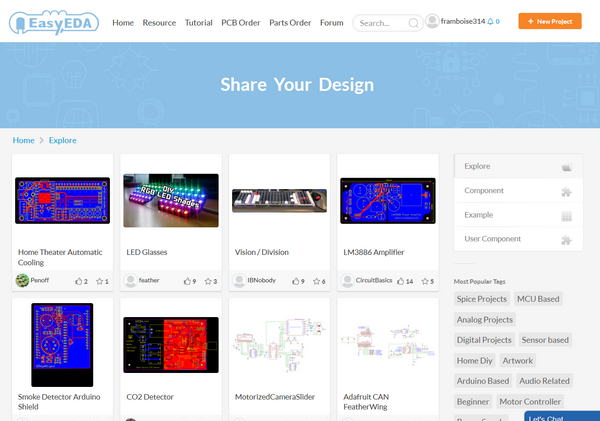Open the Vision / Division thumbnail
Screen dimensions: 600x421
click(279, 201)
